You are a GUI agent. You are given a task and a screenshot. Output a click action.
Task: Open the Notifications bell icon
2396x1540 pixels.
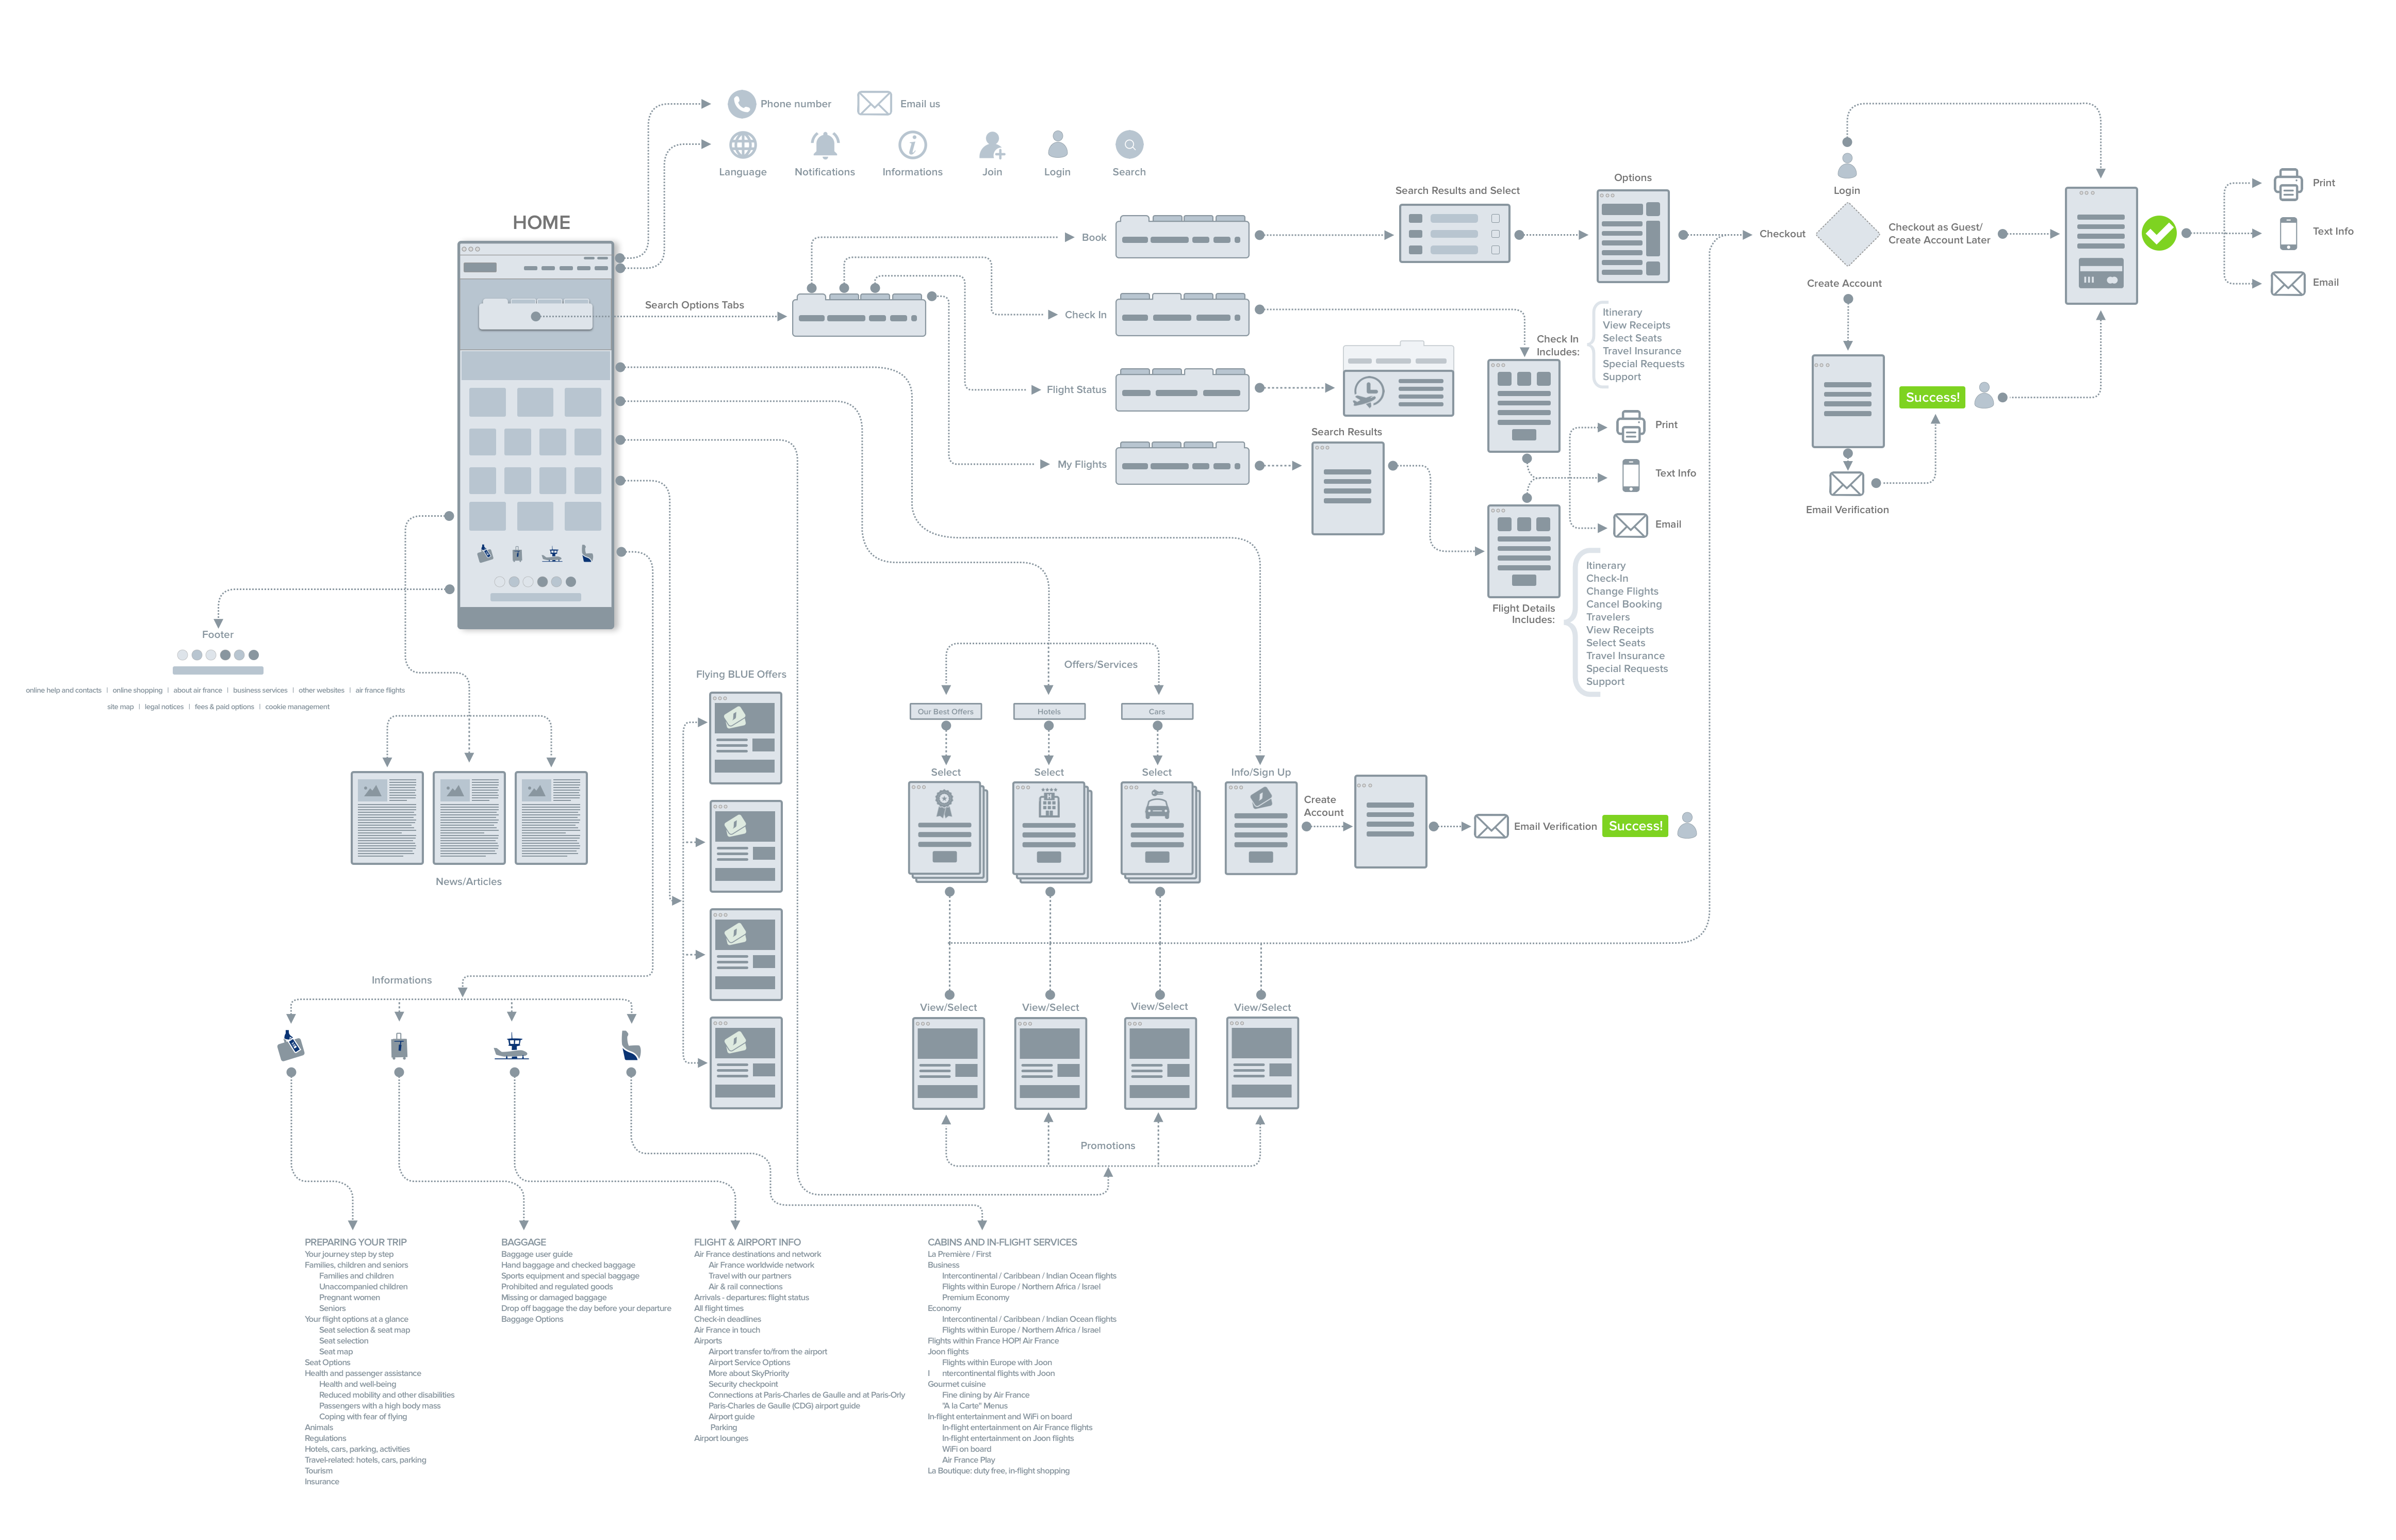(x=824, y=145)
